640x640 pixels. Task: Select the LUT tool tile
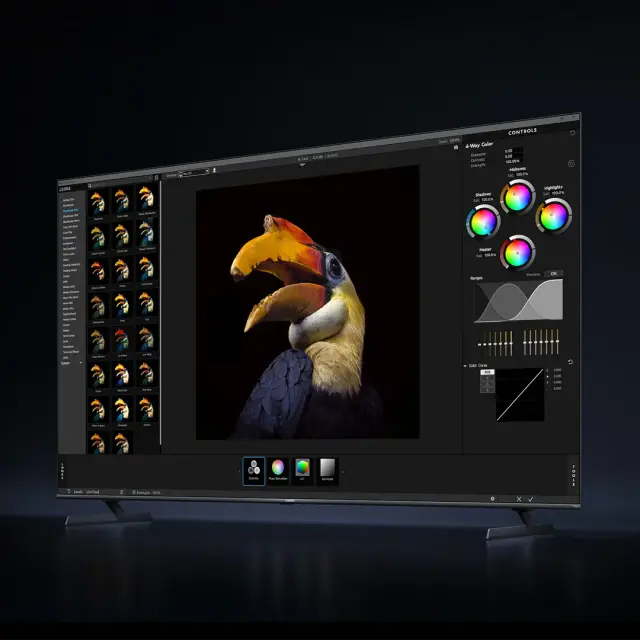click(x=302, y=469)
